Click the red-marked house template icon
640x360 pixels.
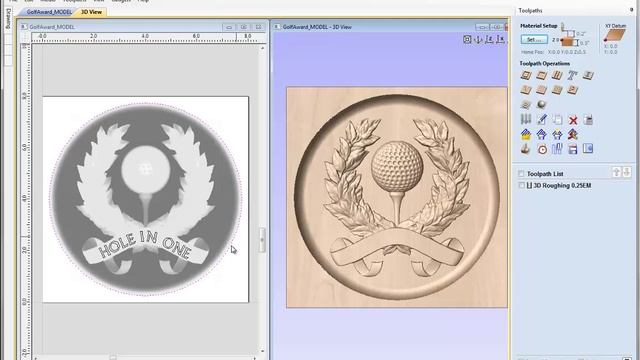tap(572, 134)
